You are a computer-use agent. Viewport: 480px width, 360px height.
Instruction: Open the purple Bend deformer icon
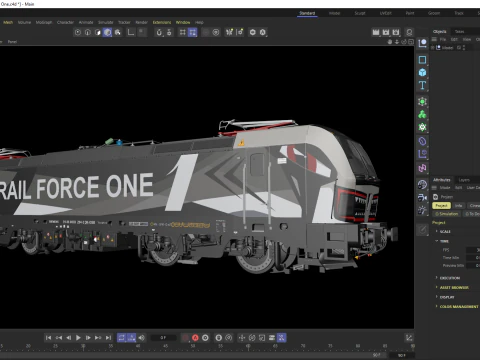coord(422,141)
